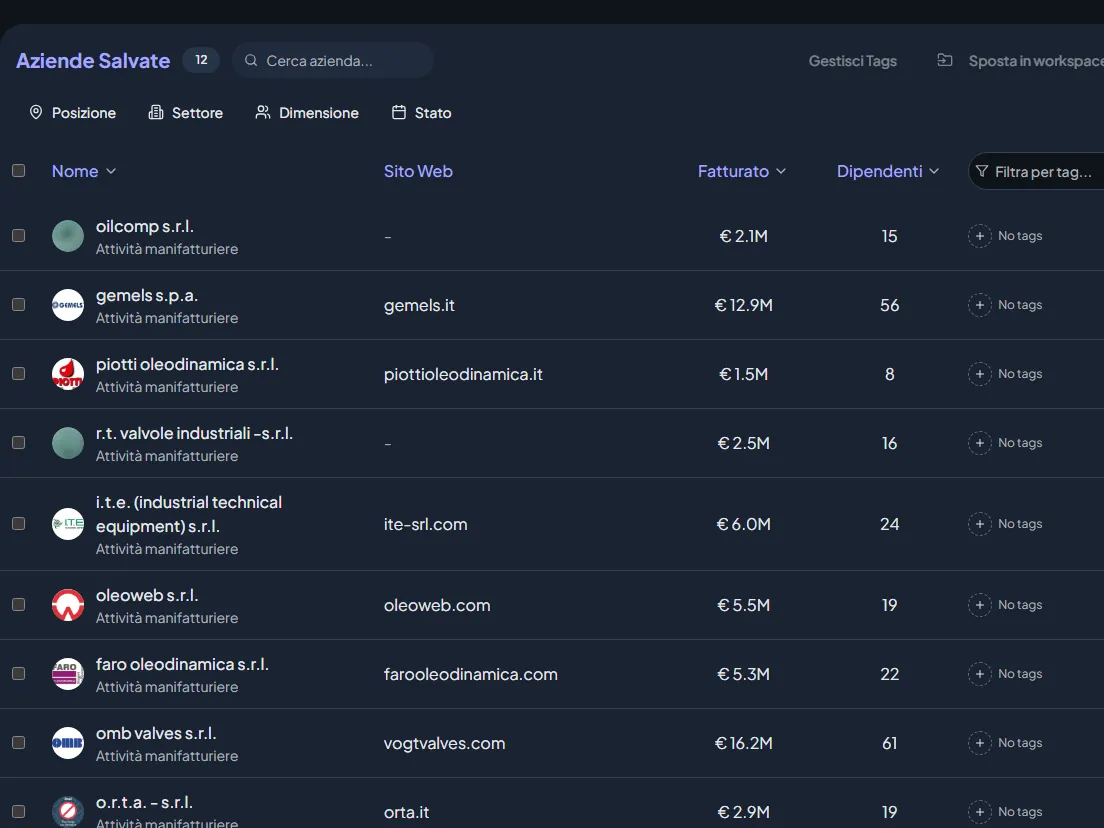Add tag plus icon for i.t.e. row
The image size is (1104, 828).
pos(979,524)
